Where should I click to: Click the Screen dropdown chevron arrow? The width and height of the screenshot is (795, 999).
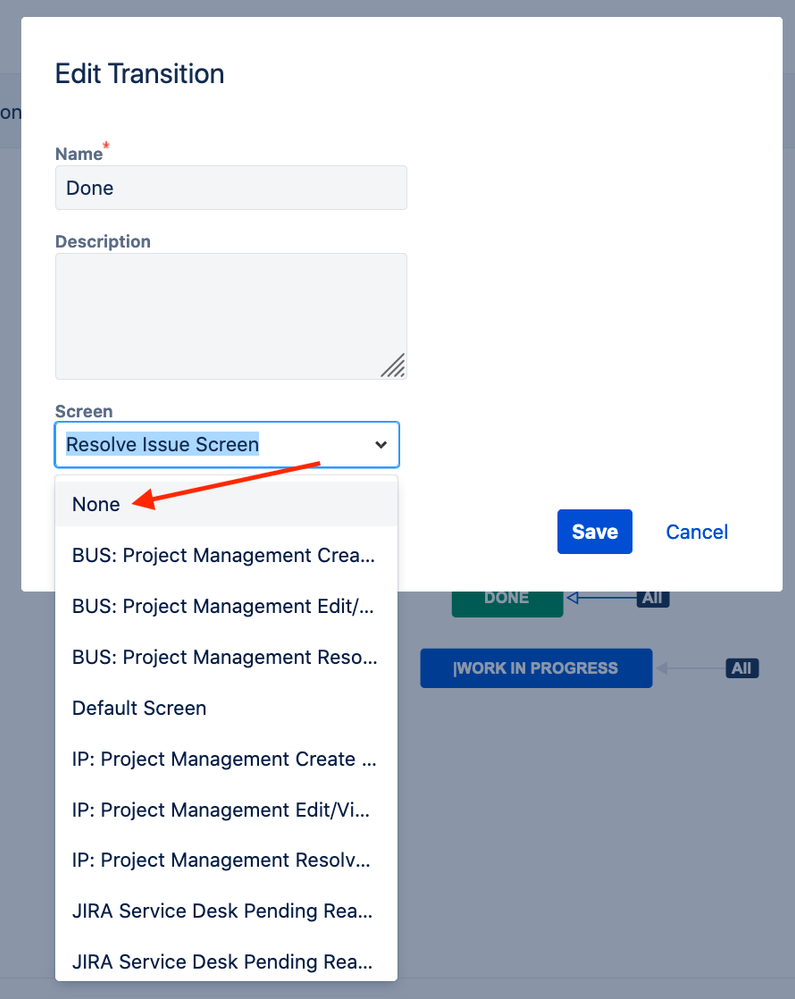[381, 445]
